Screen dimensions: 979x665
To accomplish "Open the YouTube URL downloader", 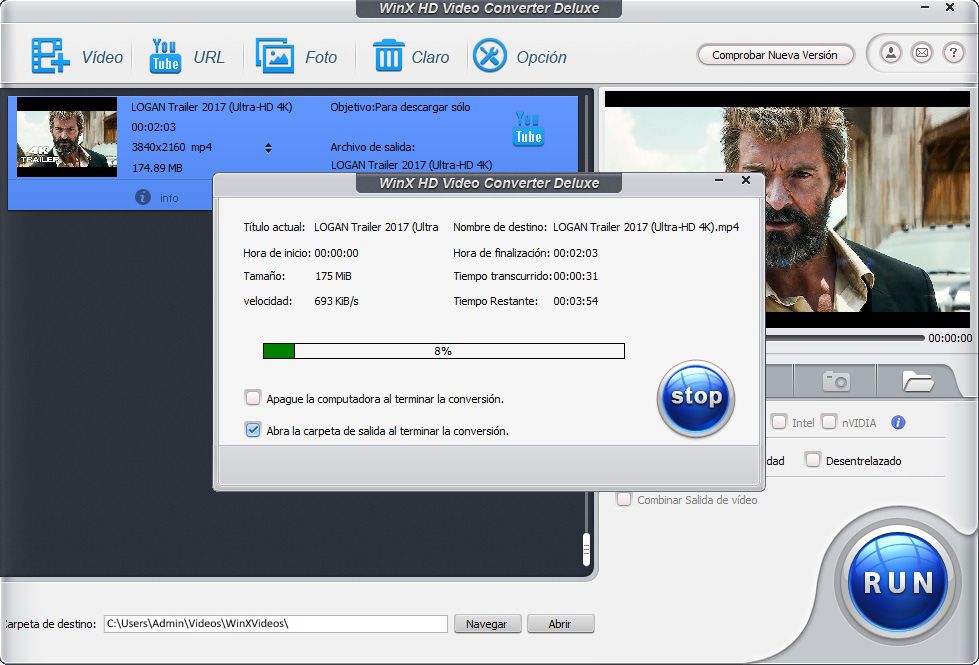I will point(165,56).
